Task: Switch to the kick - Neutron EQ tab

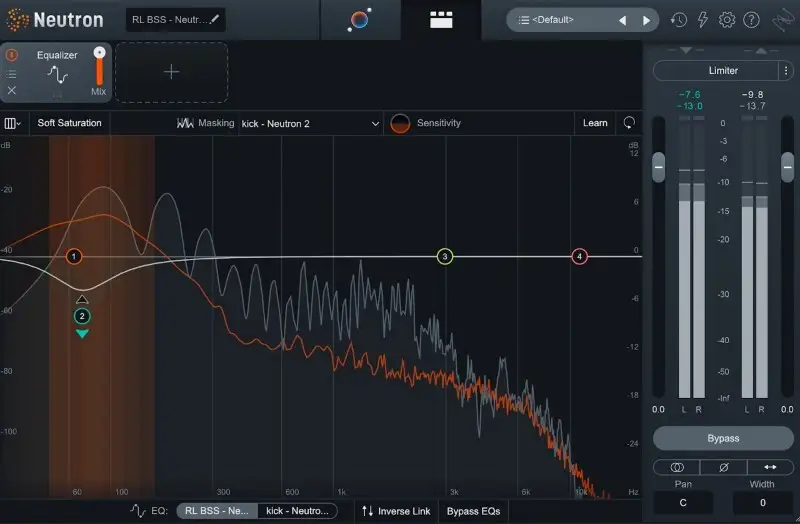Action: point(296,511)
